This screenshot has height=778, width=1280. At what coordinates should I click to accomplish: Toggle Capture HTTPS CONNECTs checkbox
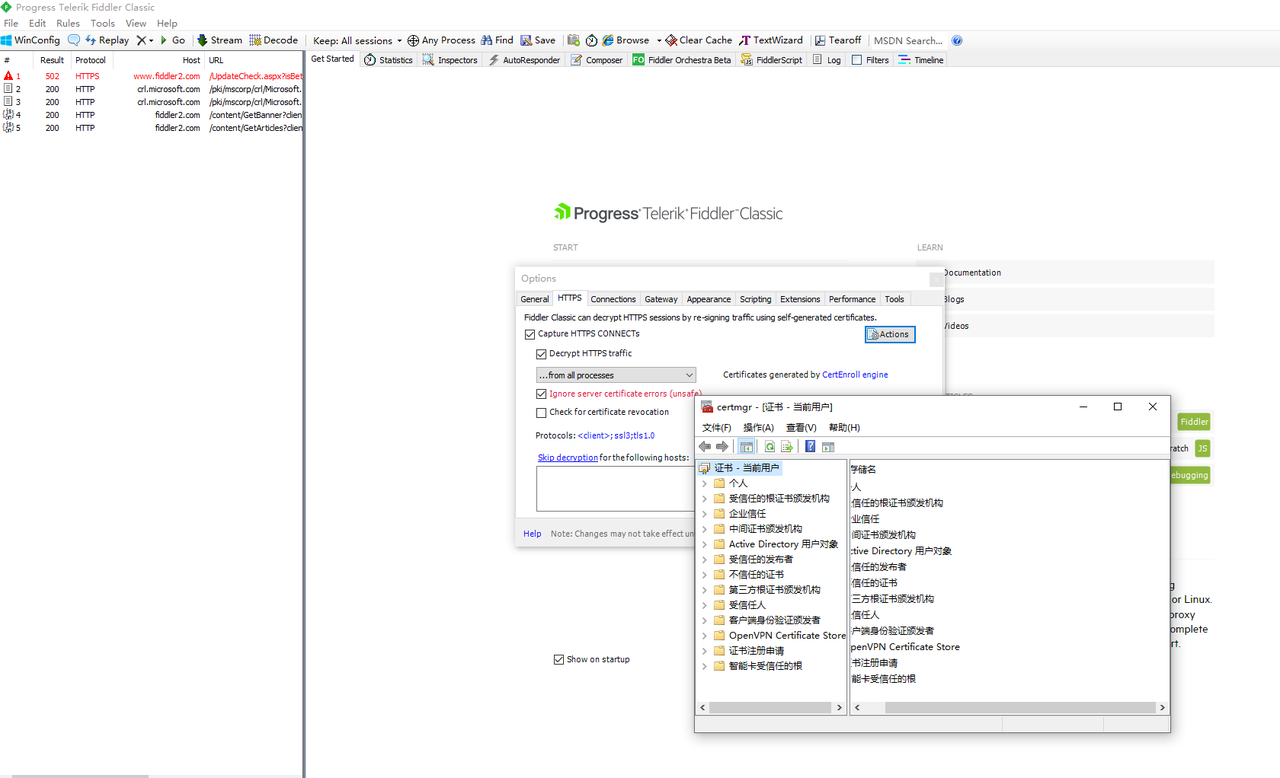(530, 334)
